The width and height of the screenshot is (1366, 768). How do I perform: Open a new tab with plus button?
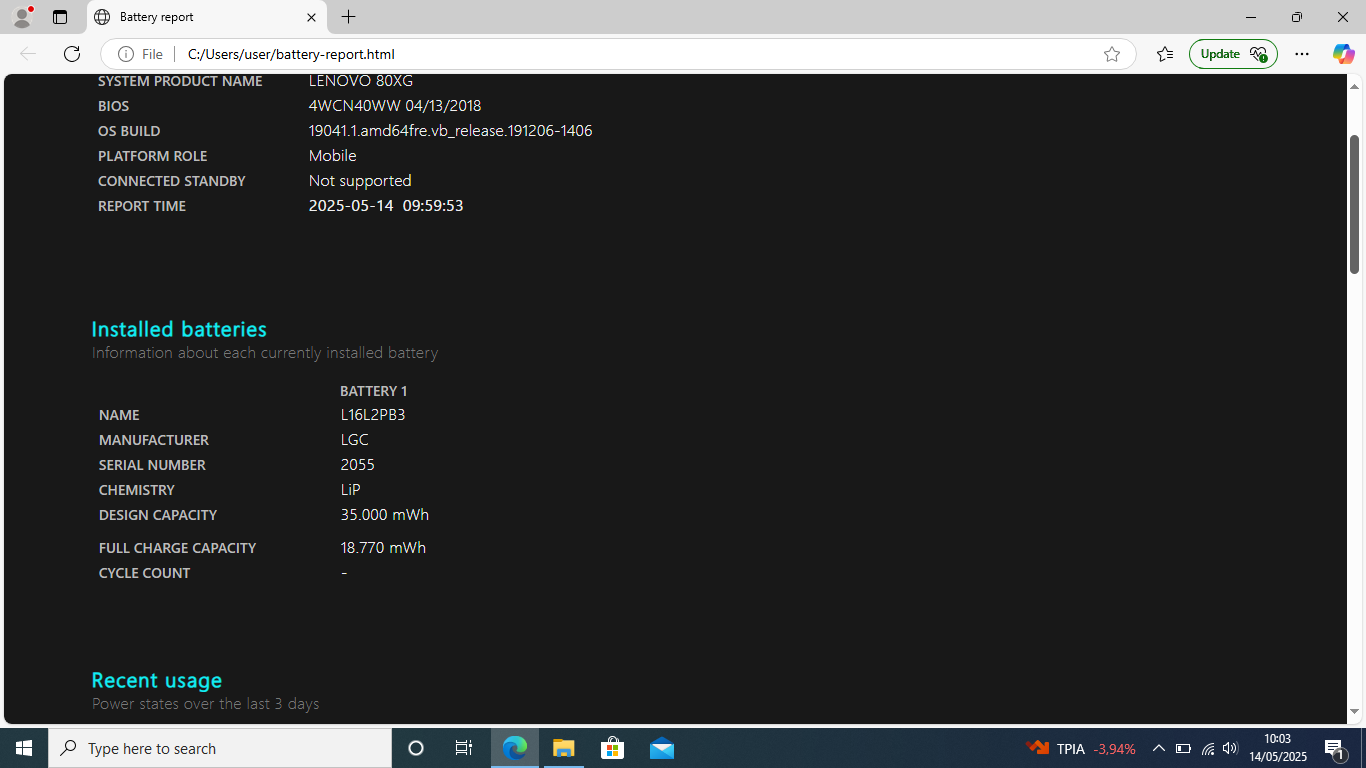(348, 17)
